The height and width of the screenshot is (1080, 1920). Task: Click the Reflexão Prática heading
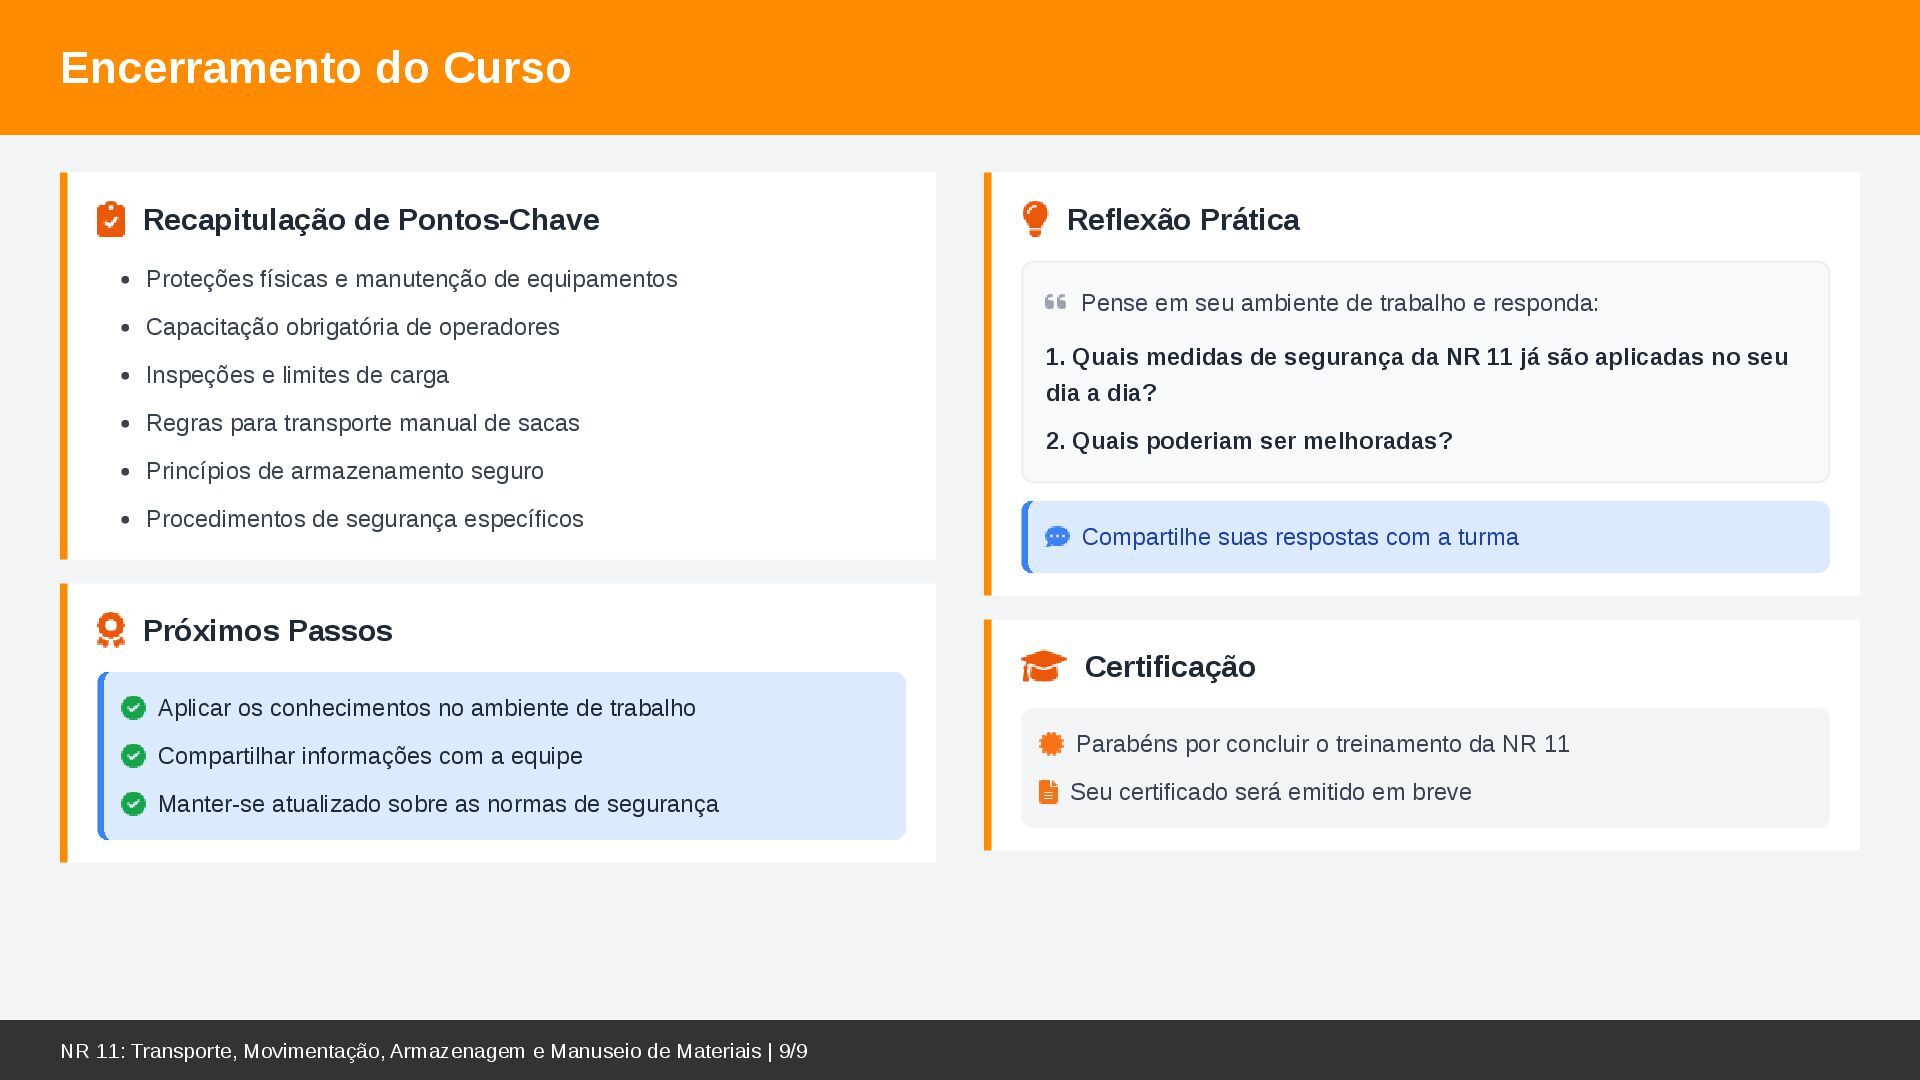[1183, 220]
